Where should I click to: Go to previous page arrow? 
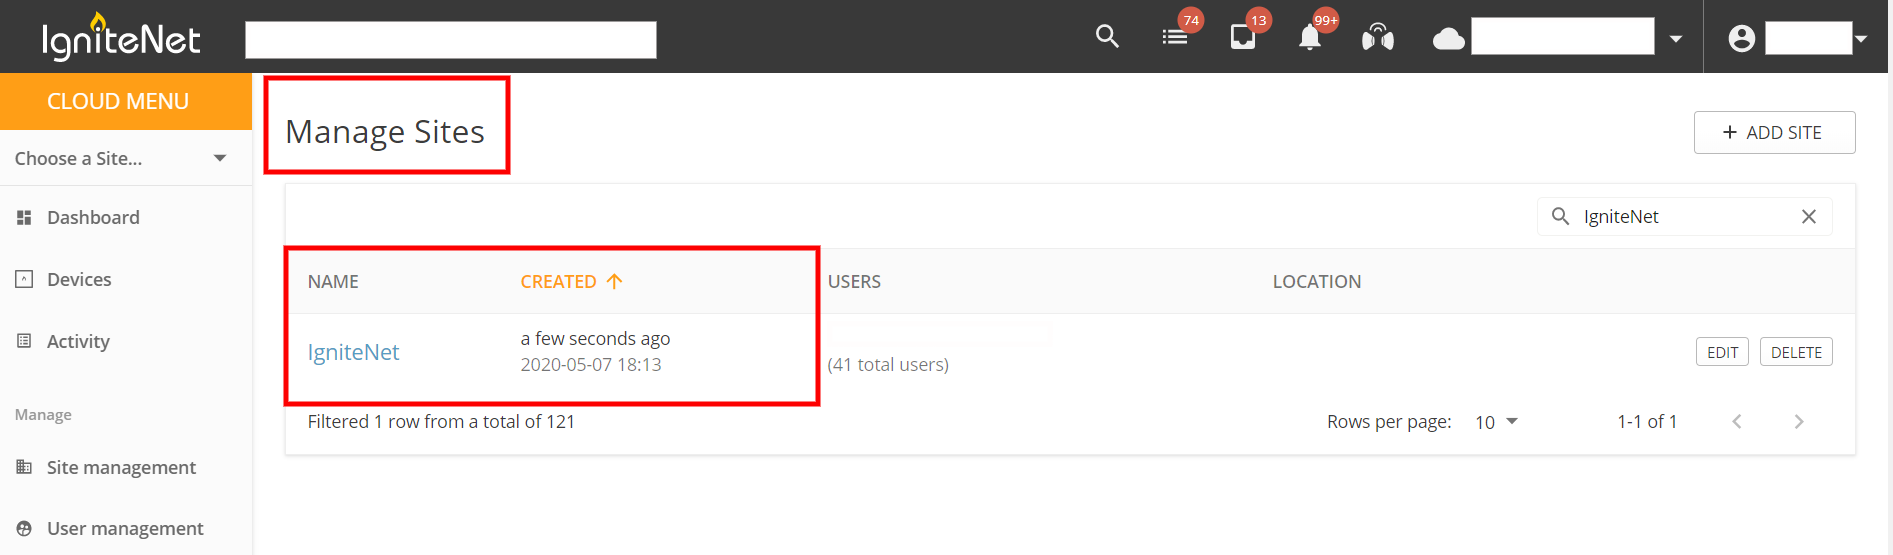point(1737,422)
